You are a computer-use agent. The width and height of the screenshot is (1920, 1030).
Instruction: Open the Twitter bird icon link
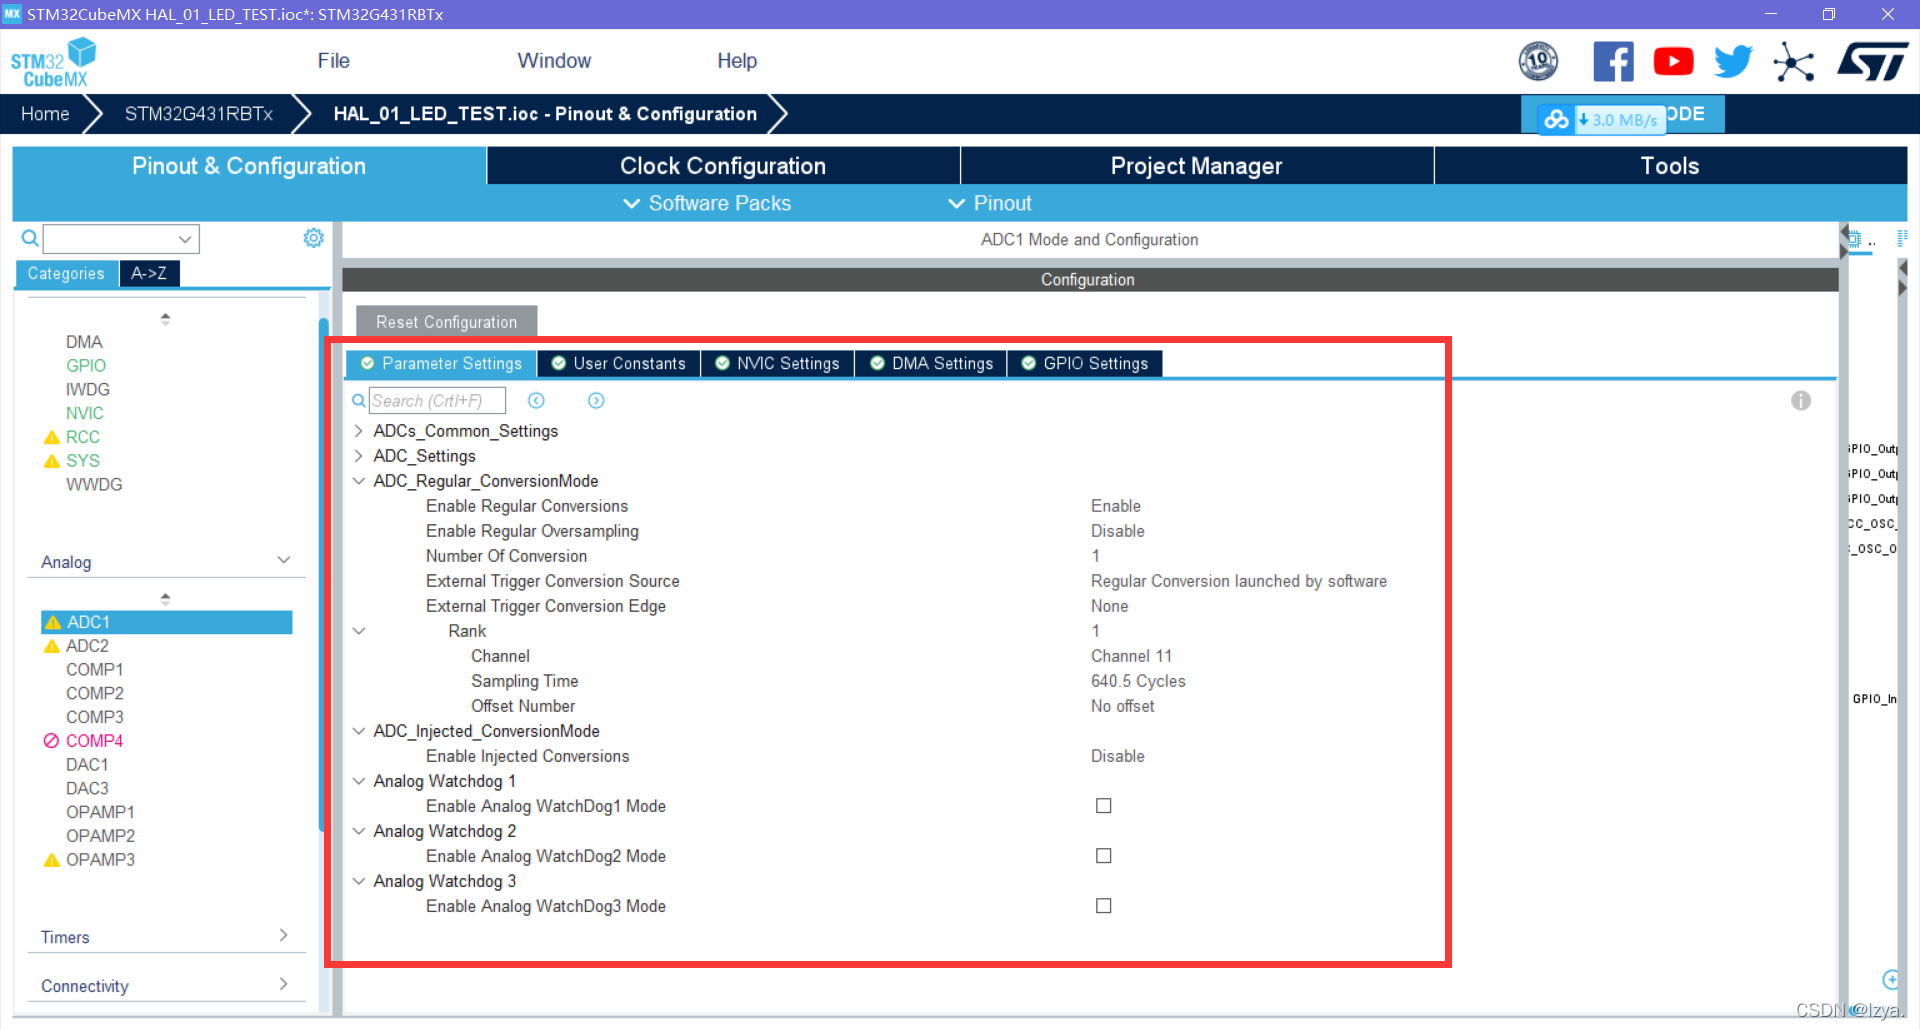(1733, 62)
